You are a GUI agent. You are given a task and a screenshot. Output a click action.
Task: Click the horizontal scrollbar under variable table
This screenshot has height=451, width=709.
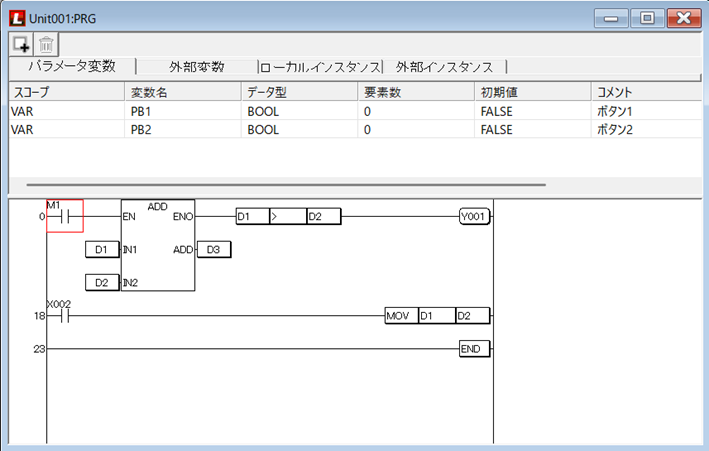pyautogui.click(x=286, y=185)
